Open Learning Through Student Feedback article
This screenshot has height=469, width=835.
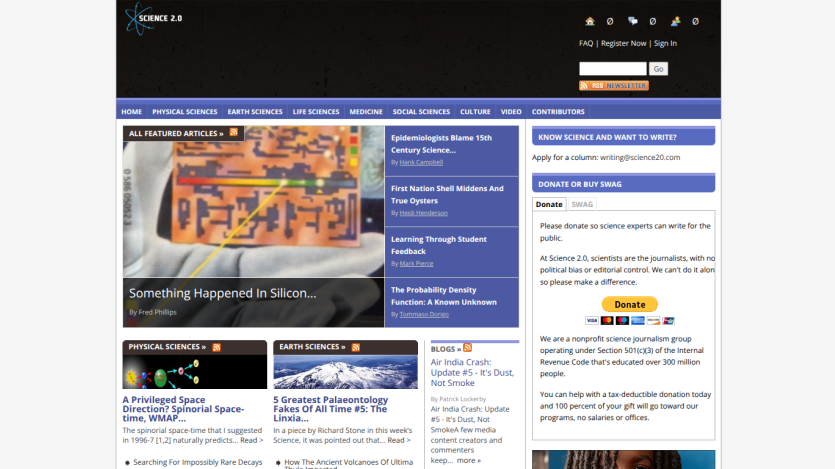439,245
